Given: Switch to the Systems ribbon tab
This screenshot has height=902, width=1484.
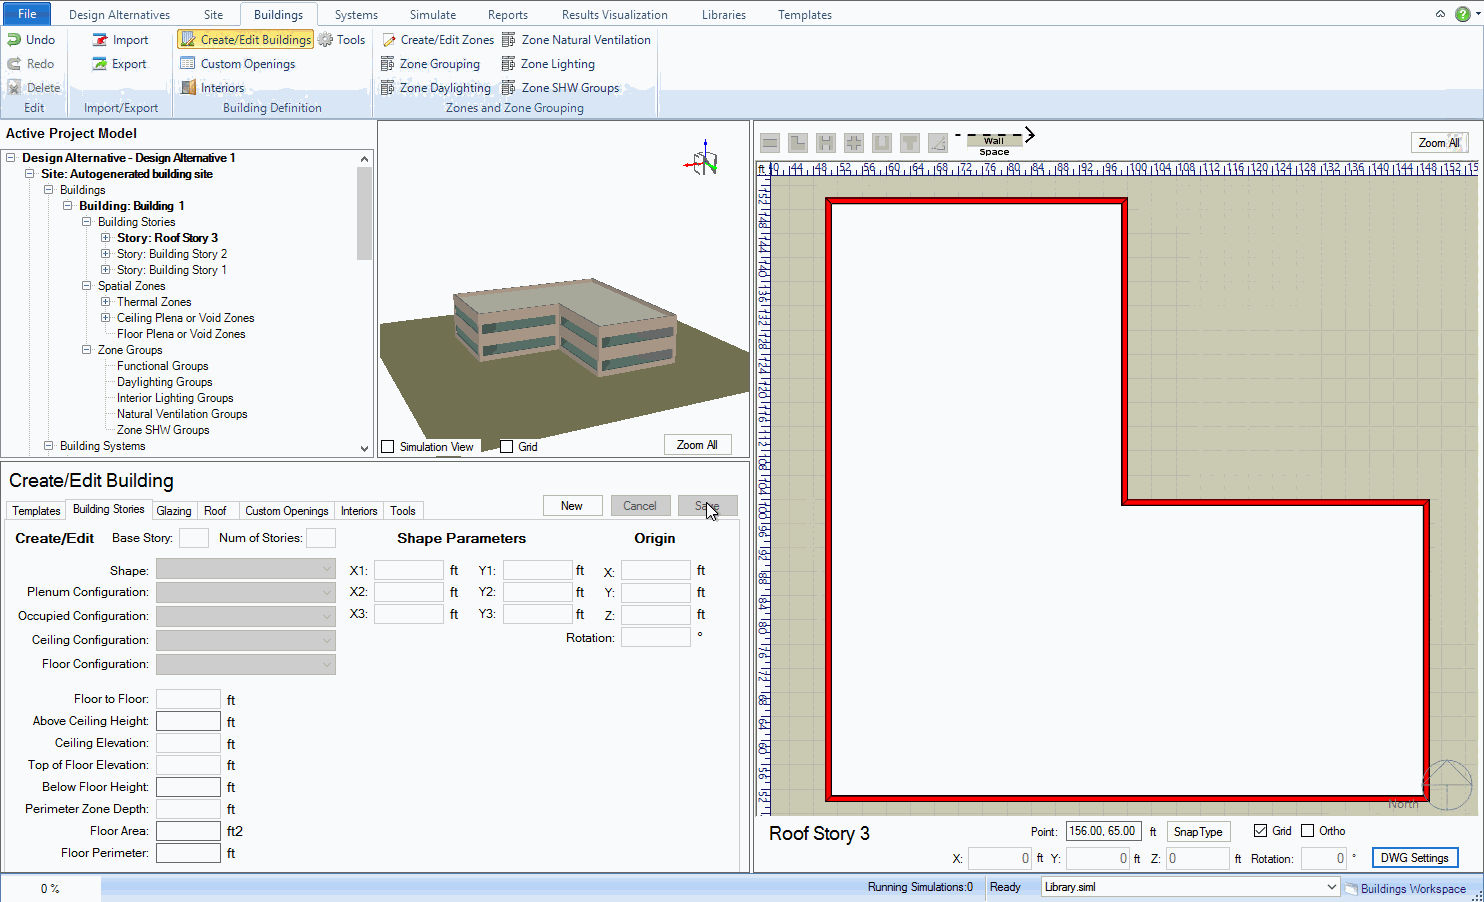Looking at the screenshot, I should (x=356, y=15).
